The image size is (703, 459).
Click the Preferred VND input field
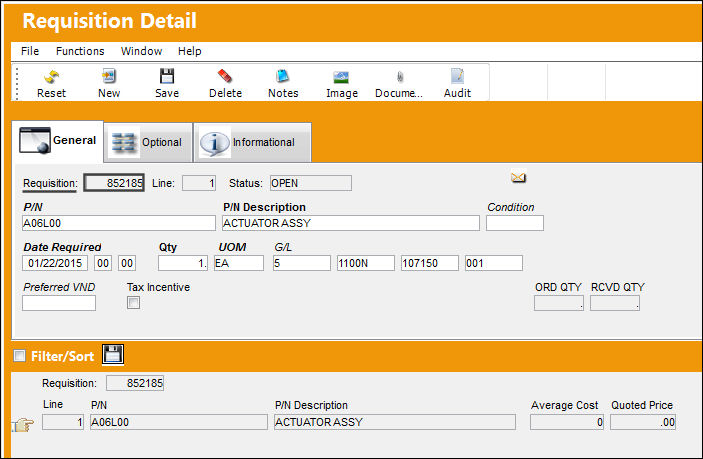click(59, 303)
